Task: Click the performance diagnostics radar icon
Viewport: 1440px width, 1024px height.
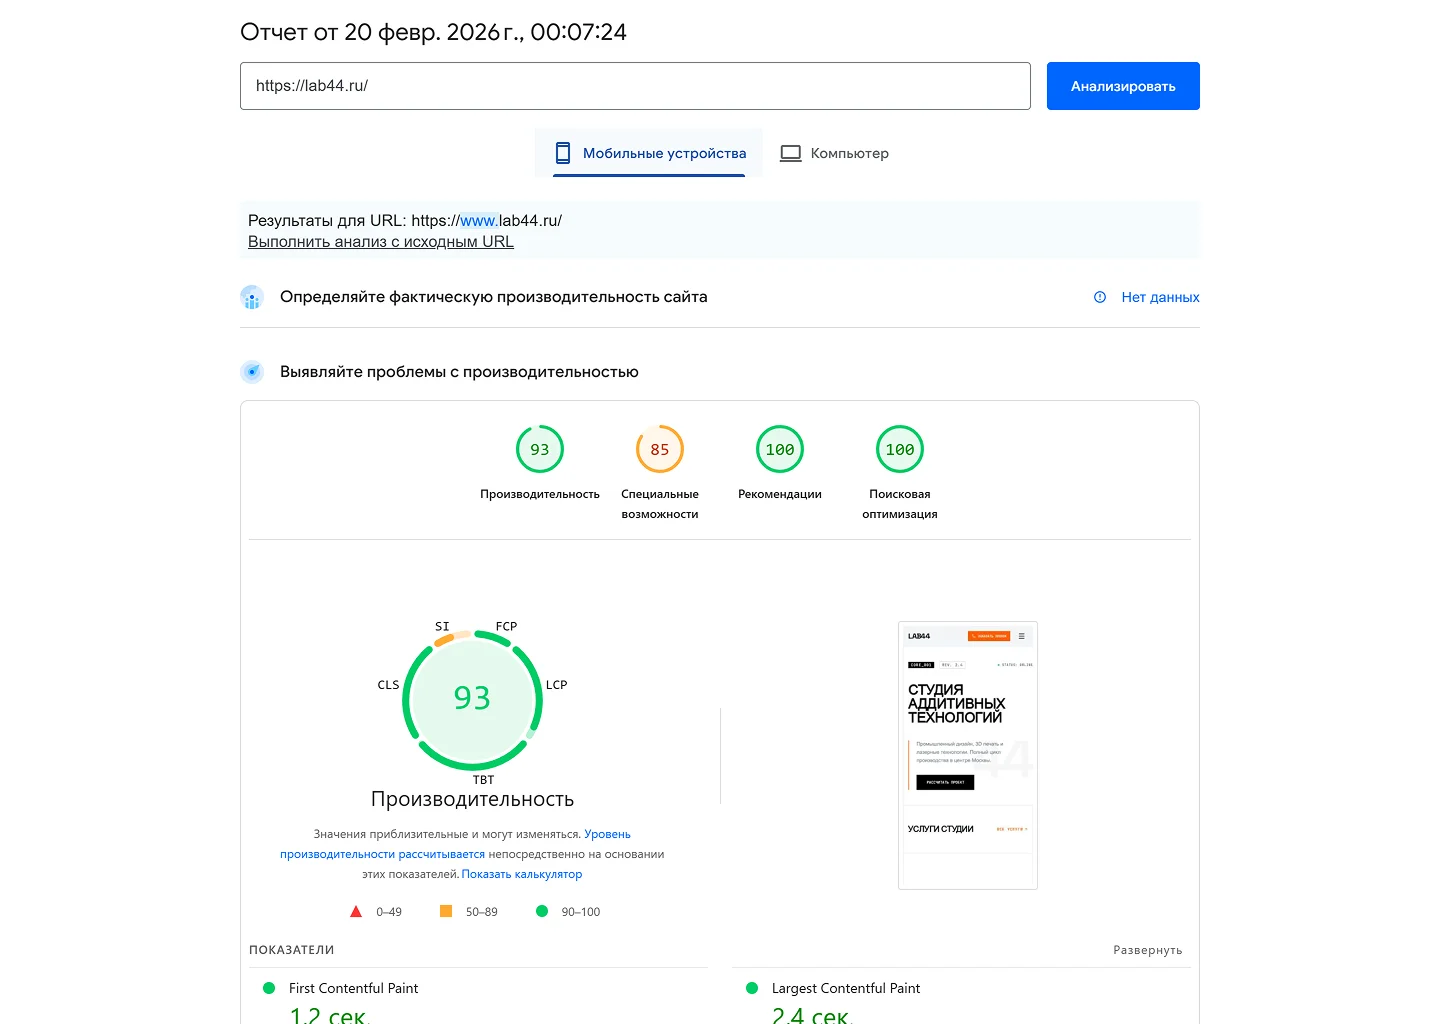Action: (252, 372)
